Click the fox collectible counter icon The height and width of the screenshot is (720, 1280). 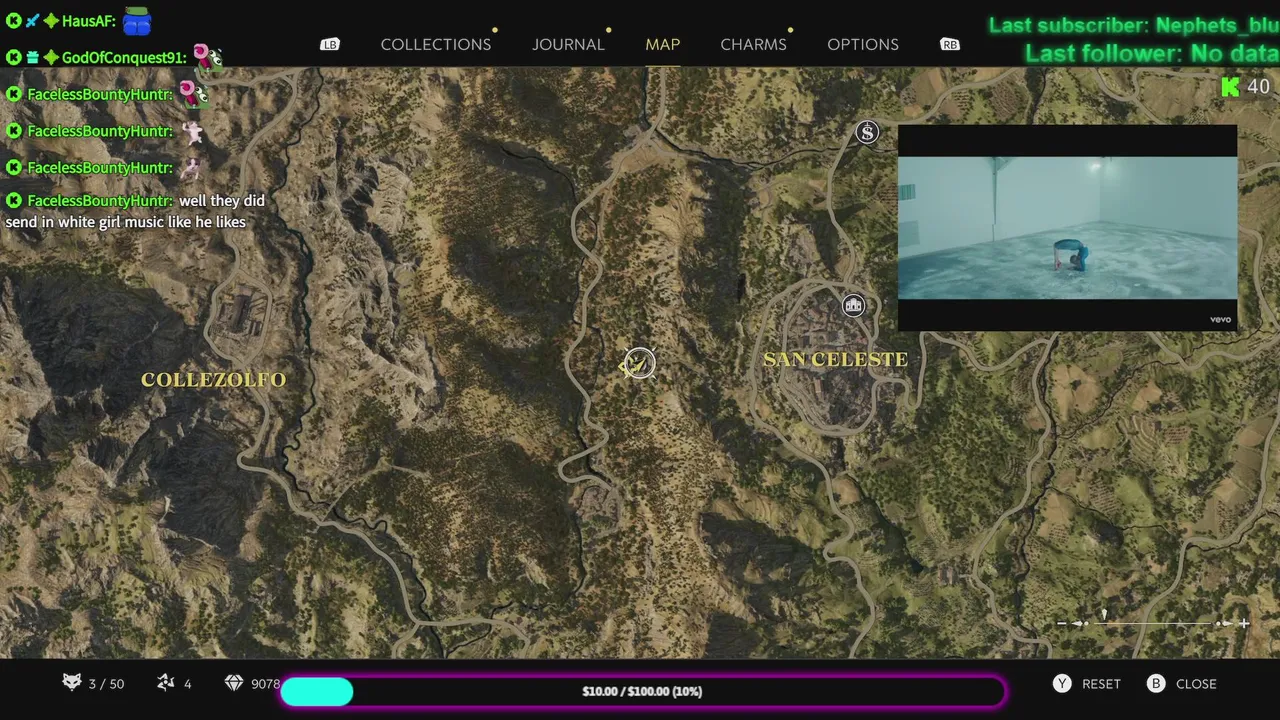(72, 682)
